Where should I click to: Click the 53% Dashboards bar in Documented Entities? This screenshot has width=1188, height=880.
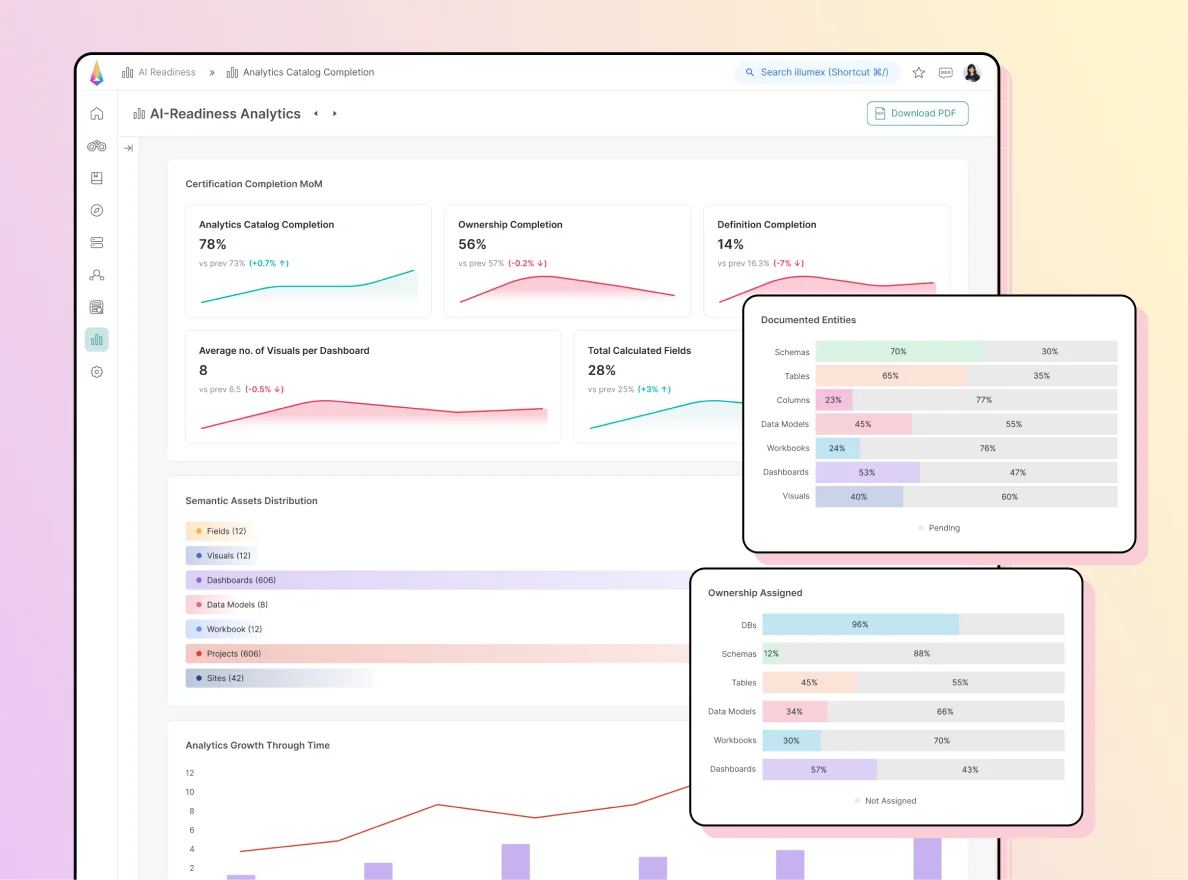[868, 473]
